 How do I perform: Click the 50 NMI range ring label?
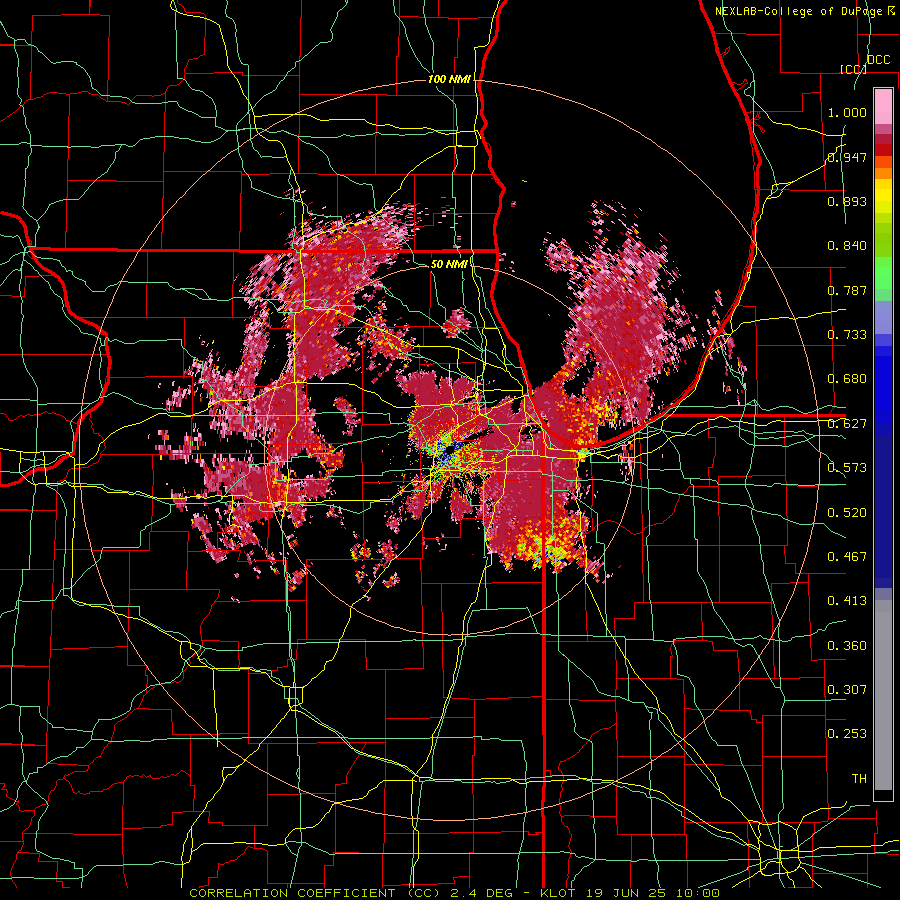[449, 264]
